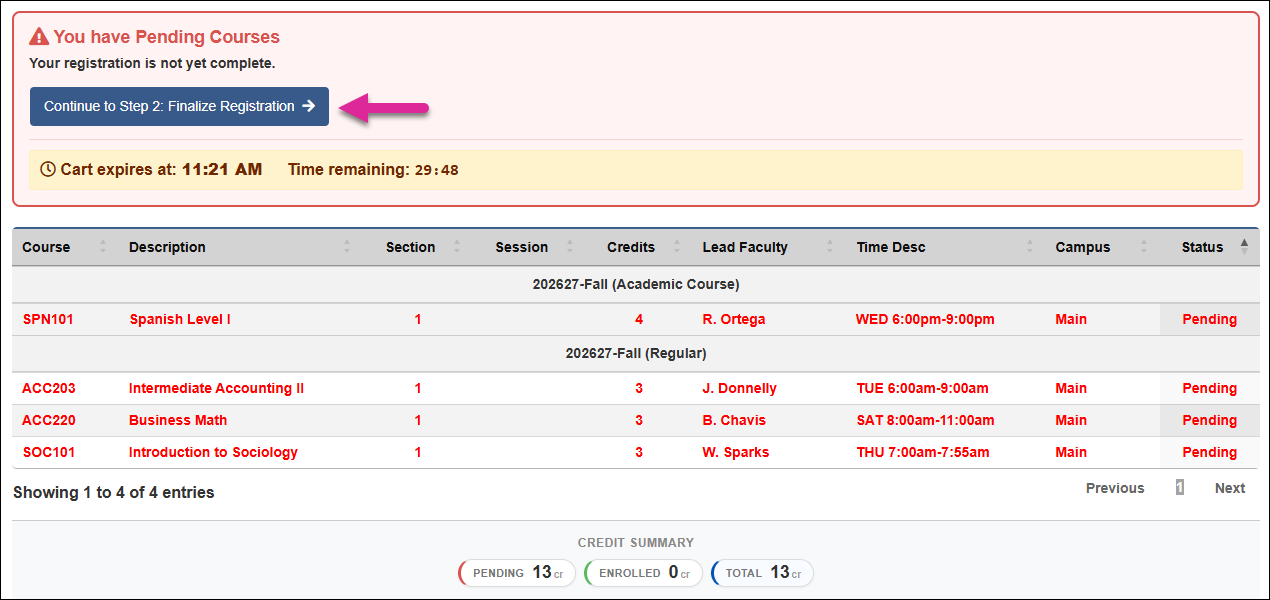This screenshot has width=1270, height=600.
Task: Sort table by Description column arrows
Action: 347,247
